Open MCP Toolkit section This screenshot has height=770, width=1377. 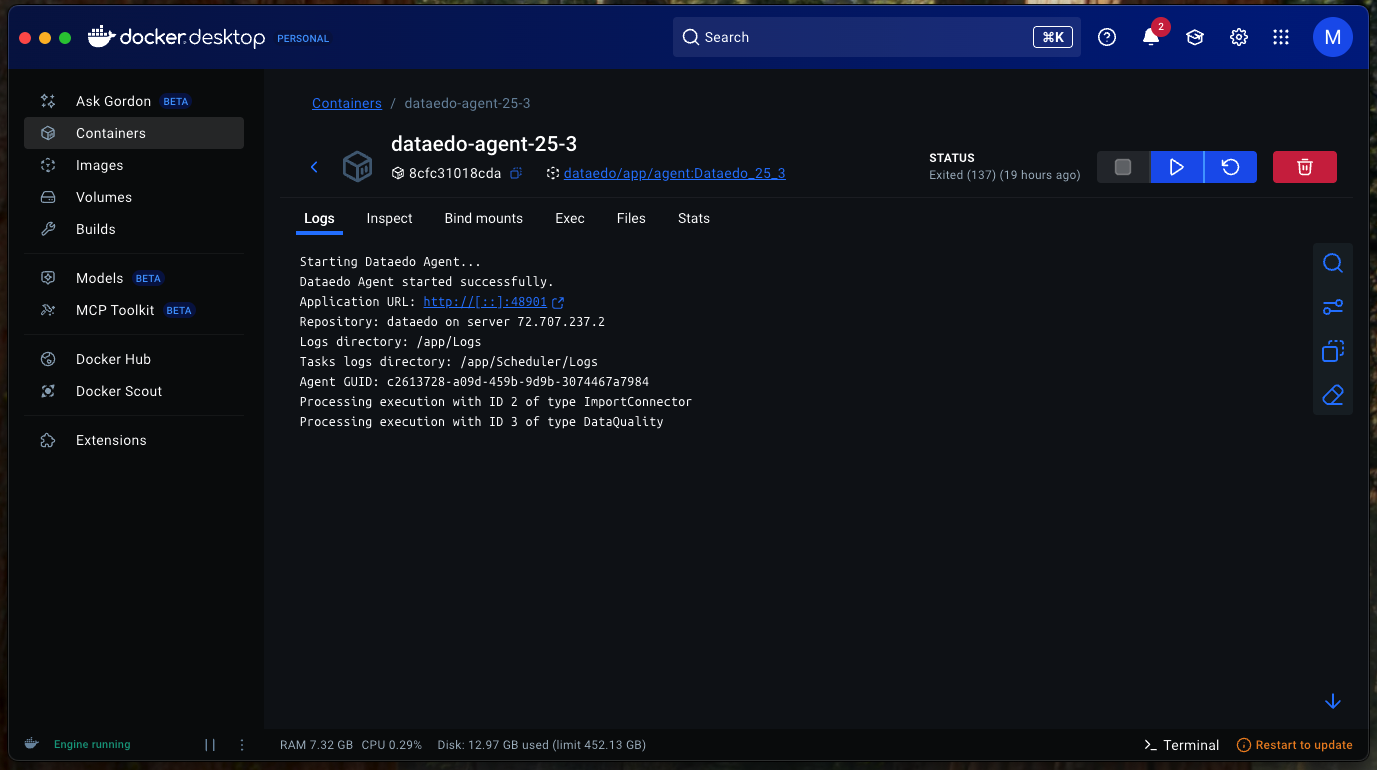point(133,310)
